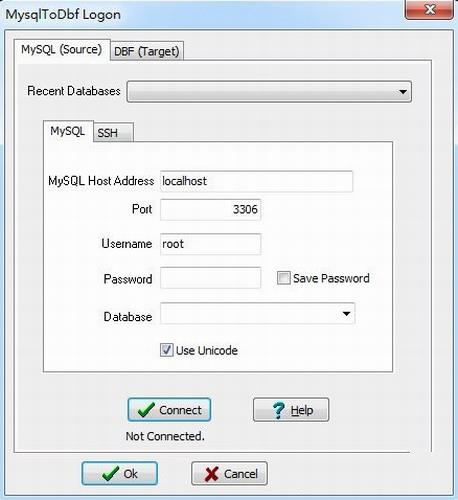
Task: Open the Database dropdown arrow
Action: (x=346, y=313)
